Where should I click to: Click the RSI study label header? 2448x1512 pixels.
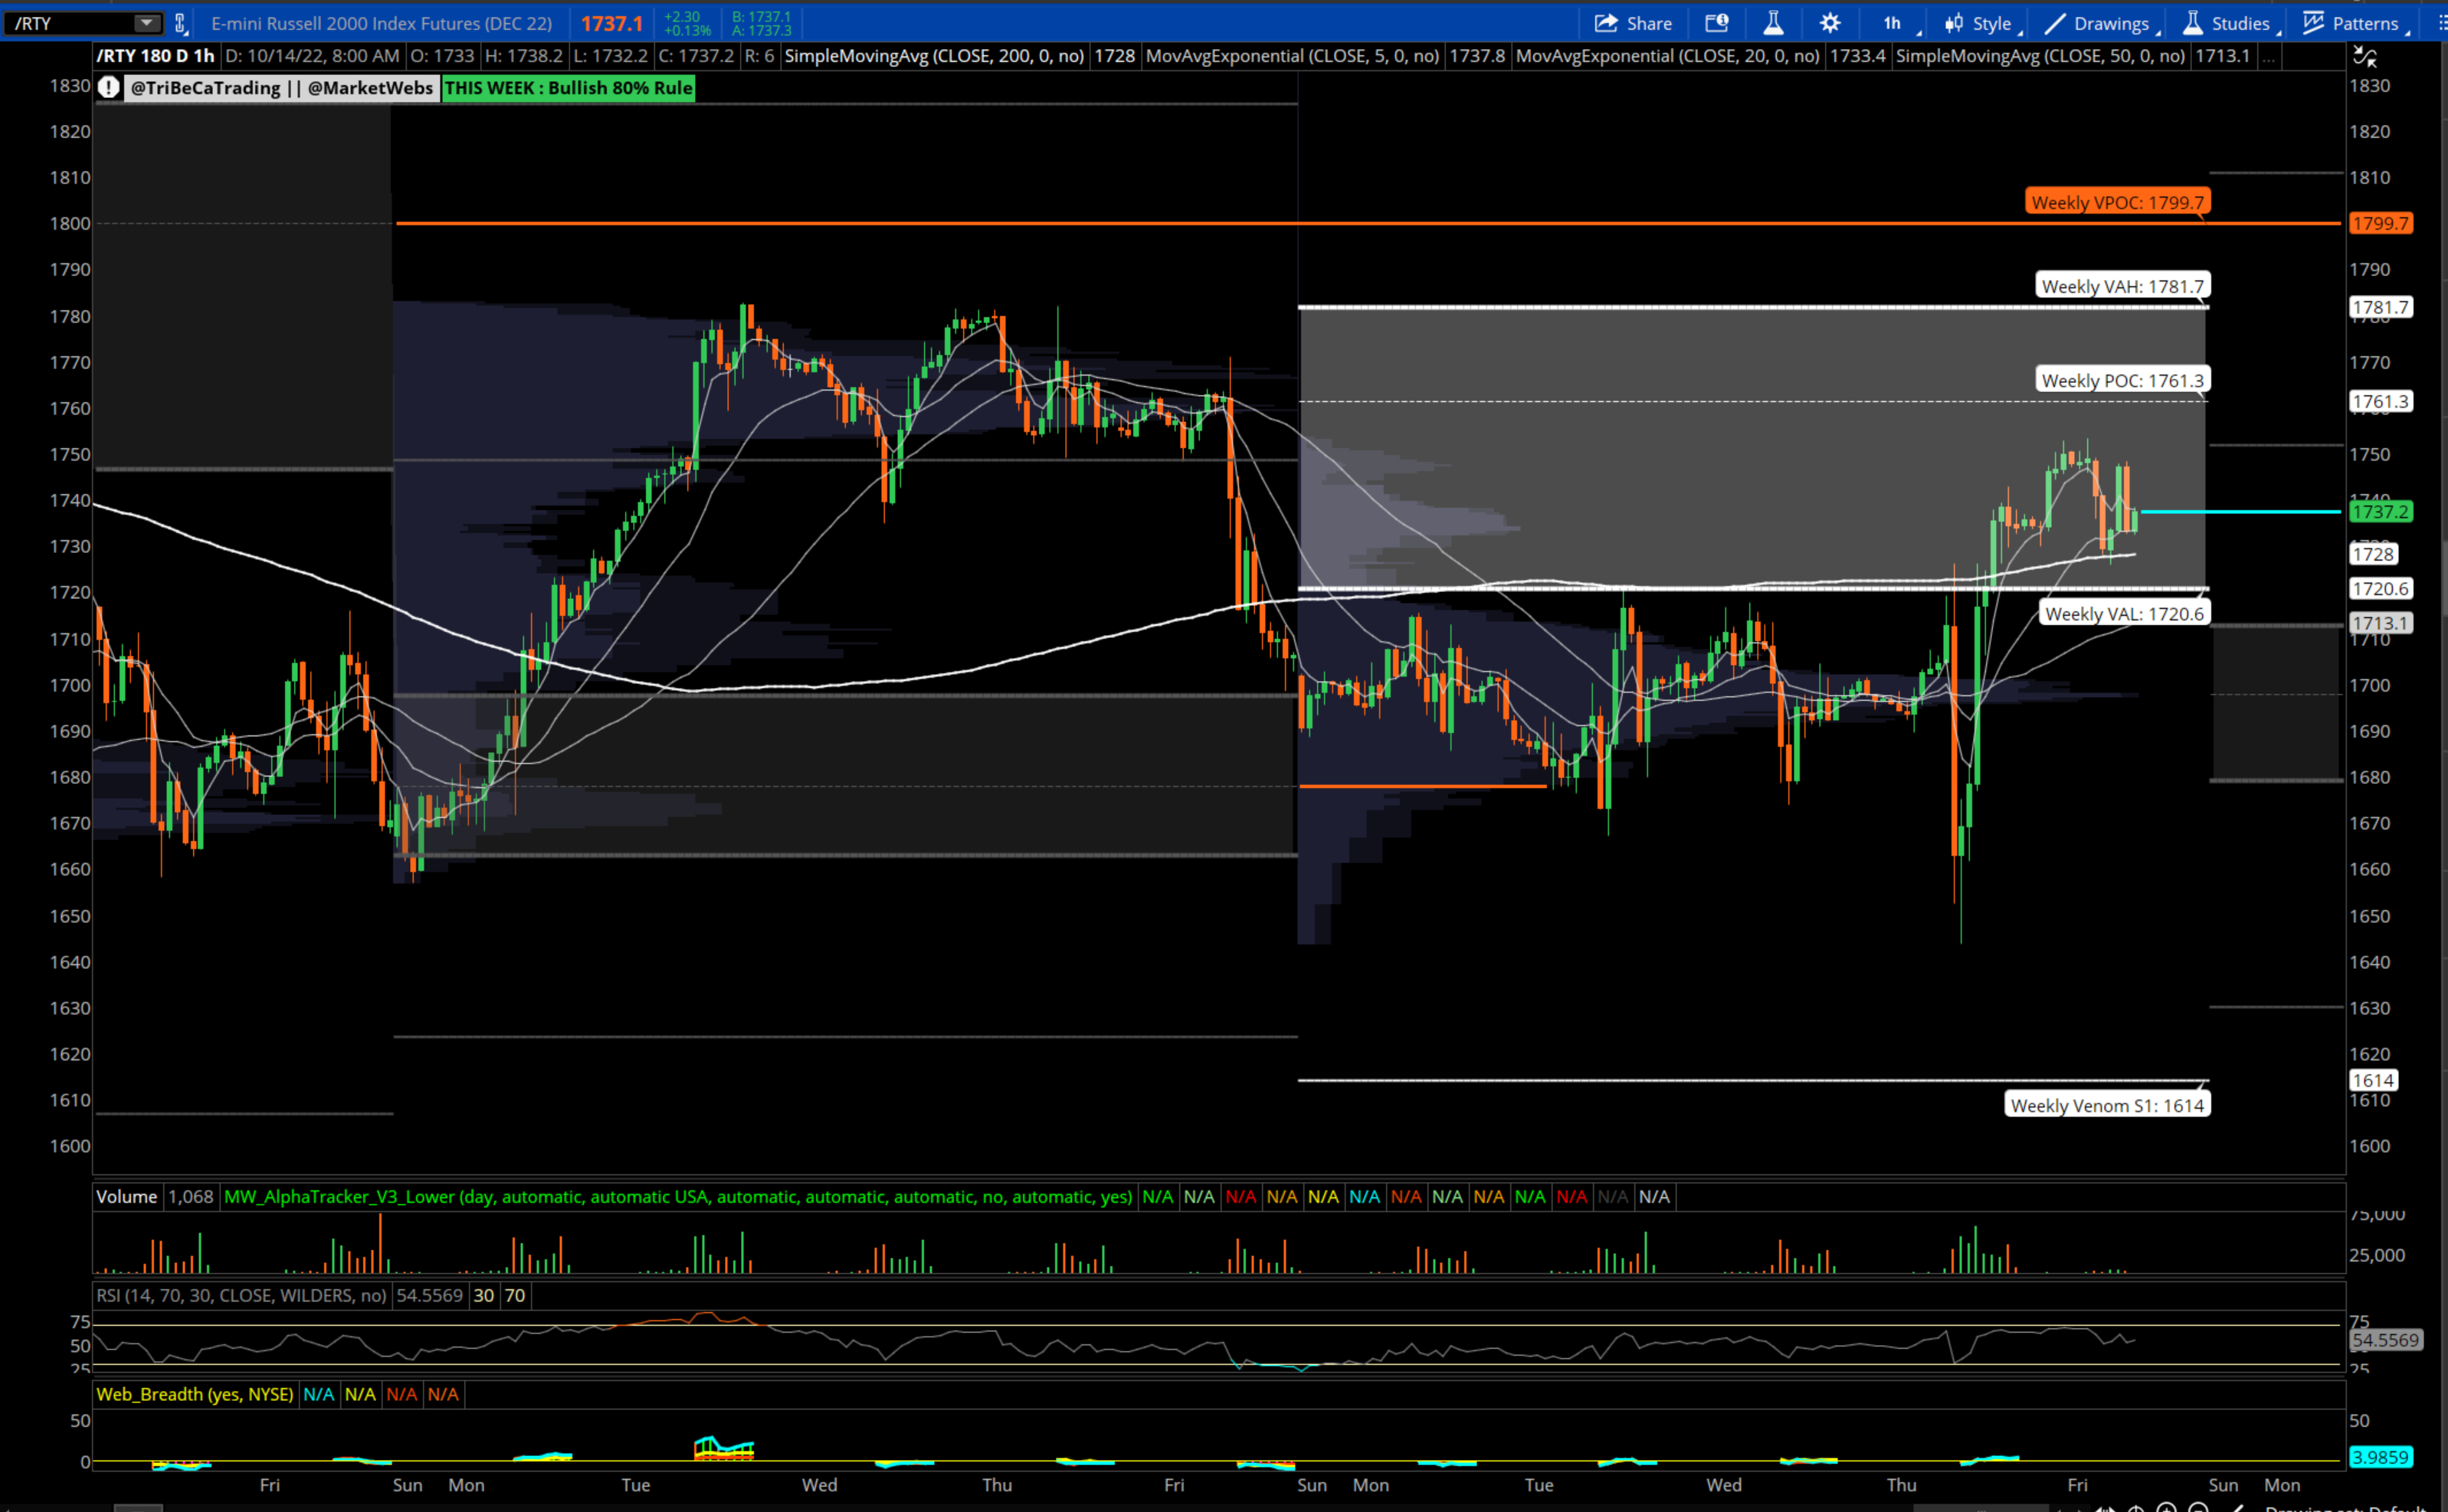(241, 1296)
